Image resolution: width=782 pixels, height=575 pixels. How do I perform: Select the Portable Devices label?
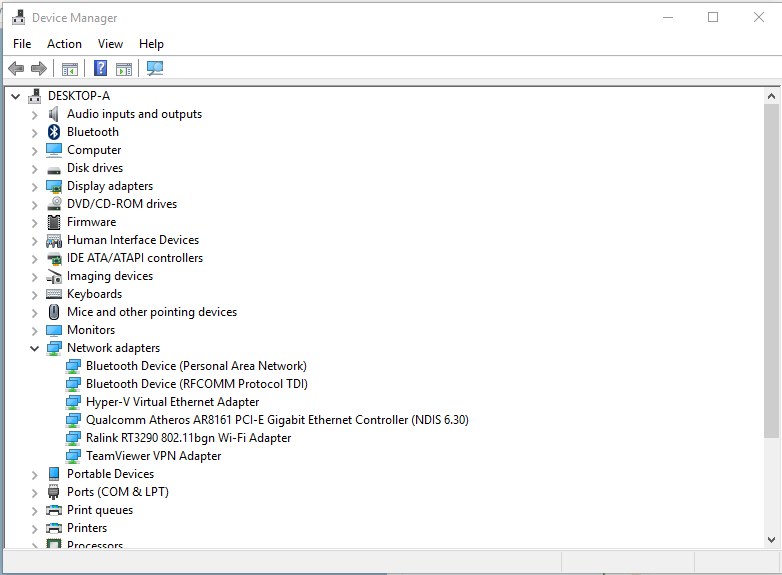(111, 474)
